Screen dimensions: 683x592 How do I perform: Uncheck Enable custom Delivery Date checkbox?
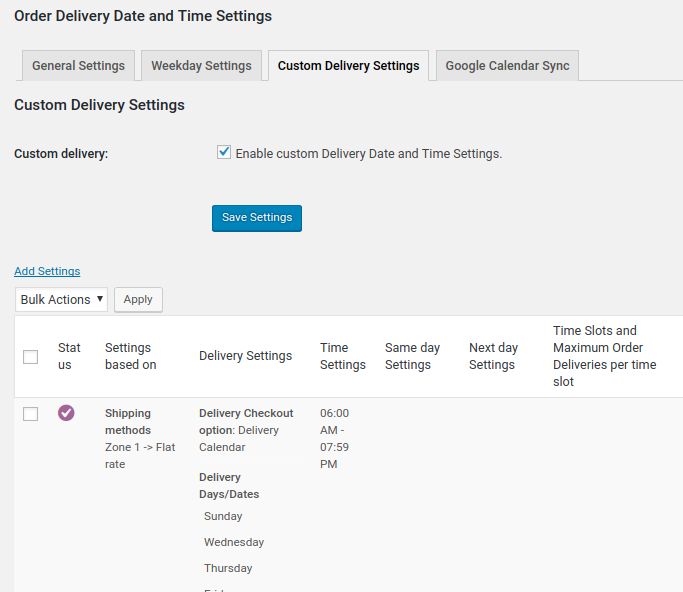[224, 153]
